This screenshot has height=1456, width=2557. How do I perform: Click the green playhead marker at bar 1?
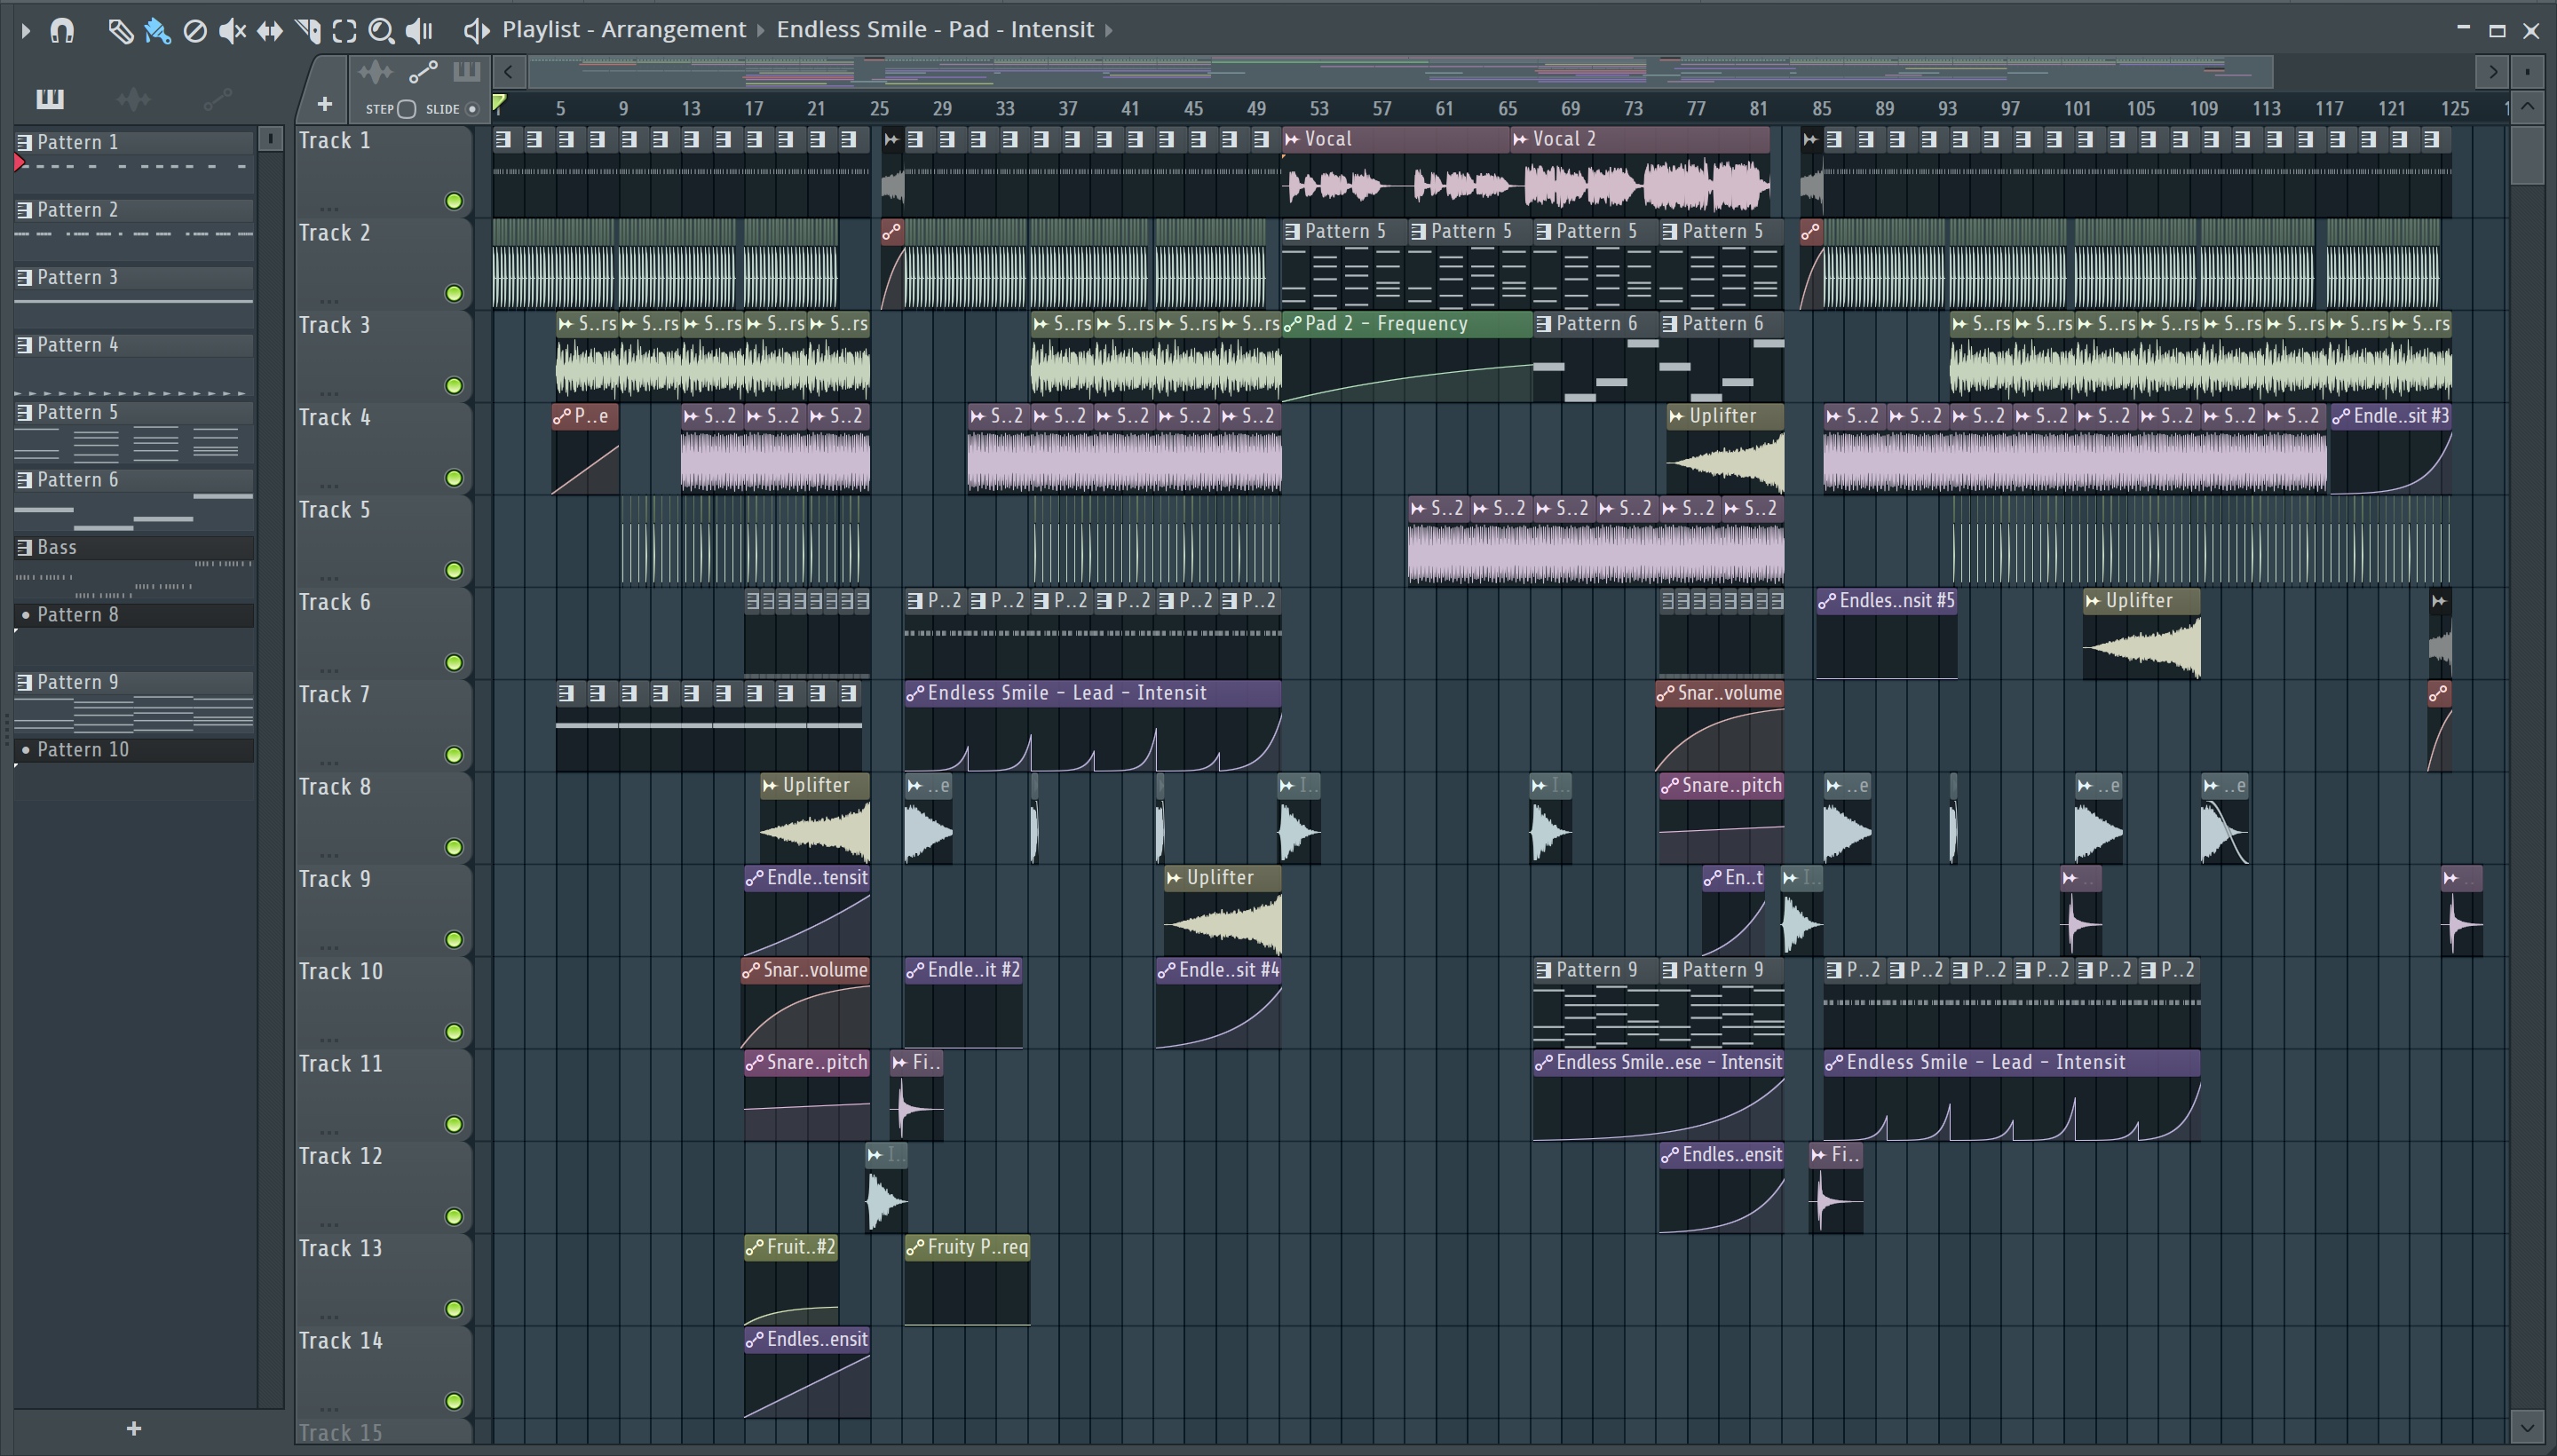click(x=499, y=102)
